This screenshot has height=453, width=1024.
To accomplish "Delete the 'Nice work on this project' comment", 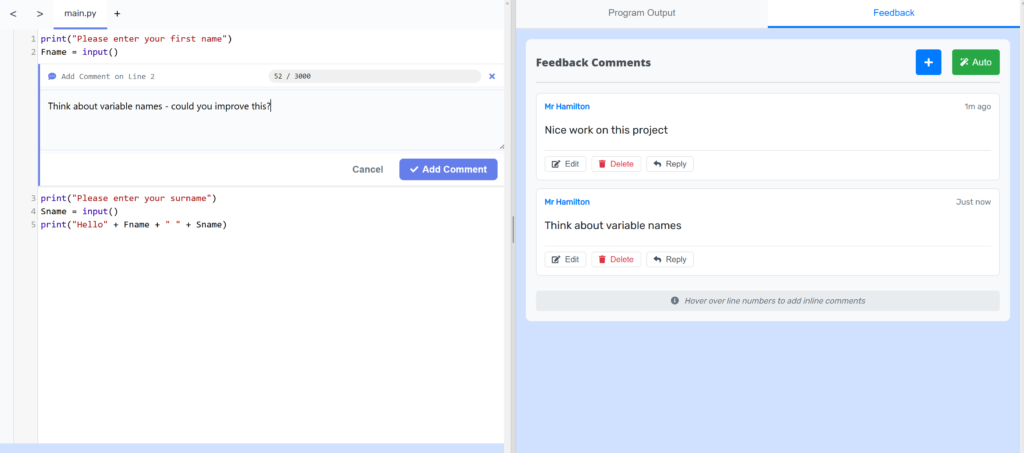I will point(614,164).
